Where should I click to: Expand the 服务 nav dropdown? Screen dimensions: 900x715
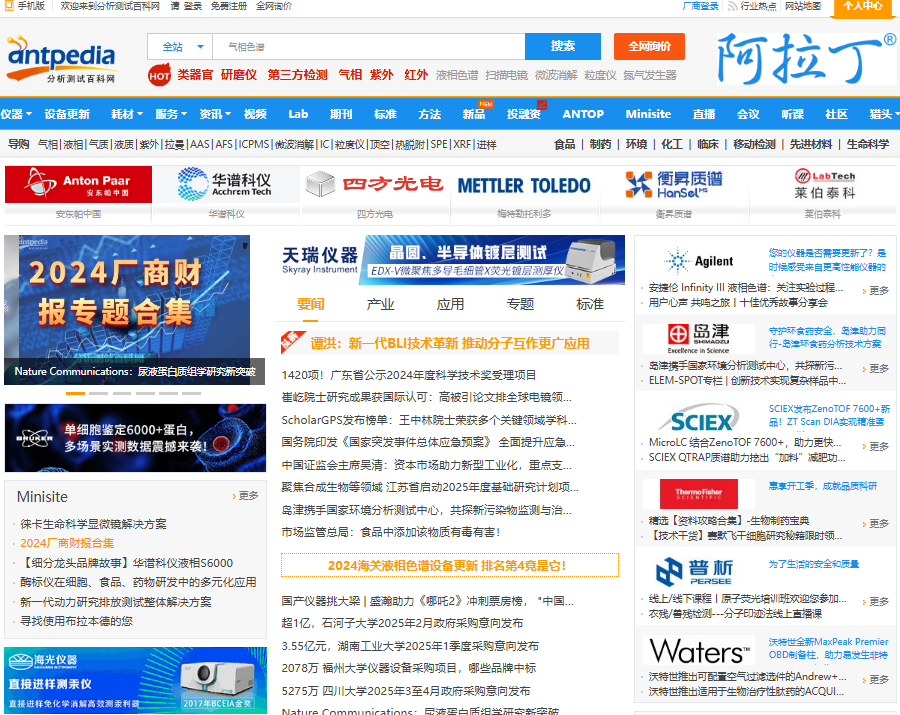tap(171, 114)
